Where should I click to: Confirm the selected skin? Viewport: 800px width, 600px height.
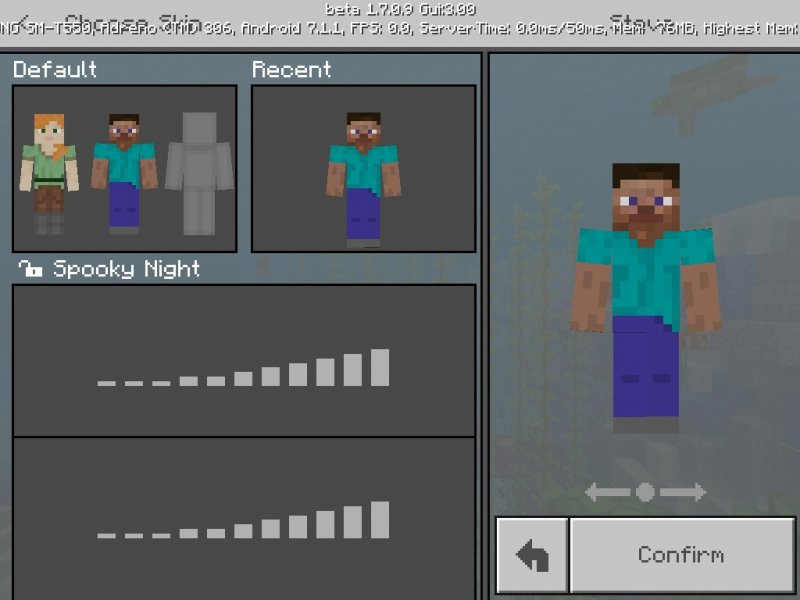tap(682, 555)
